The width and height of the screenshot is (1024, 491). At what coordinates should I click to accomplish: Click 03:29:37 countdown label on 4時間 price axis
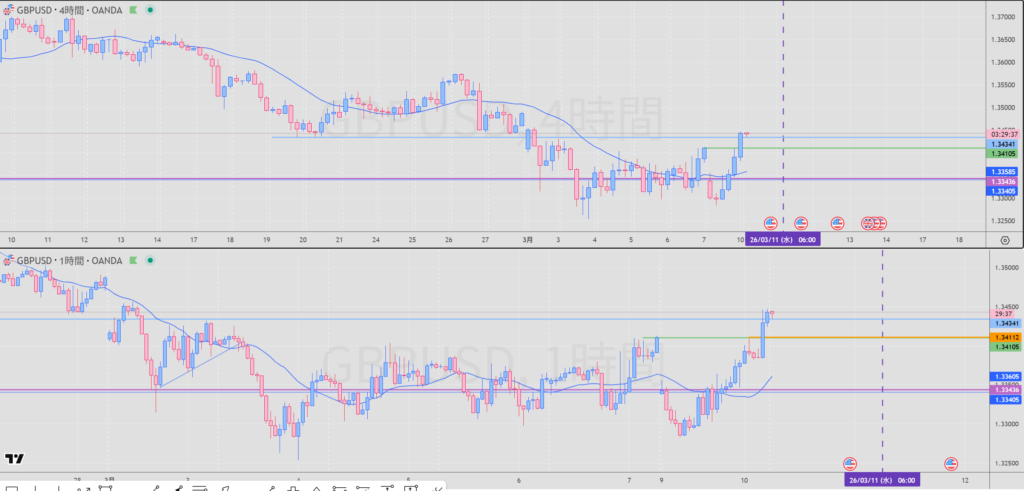coord(1003,134)
